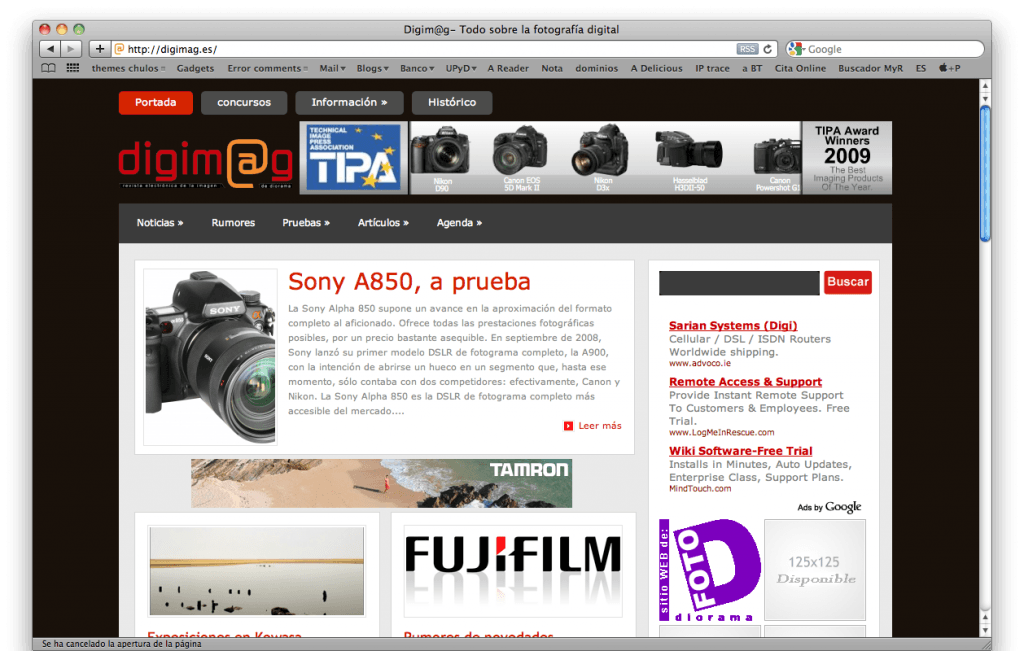Open the Banco bookmarks dropdown
This screenshot has width=1024, height=651.
pyautogui.click(x=417, y=68)
